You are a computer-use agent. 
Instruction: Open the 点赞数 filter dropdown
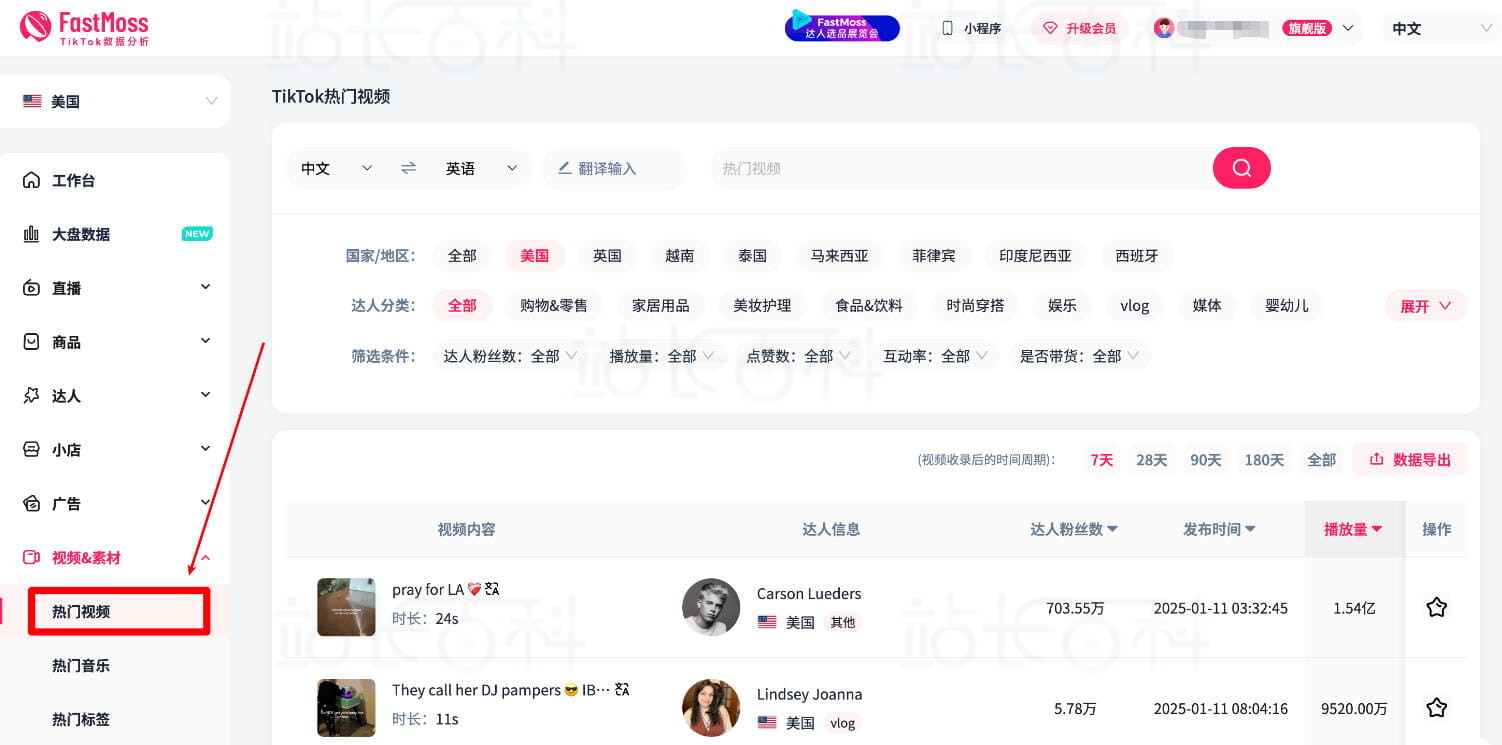tap(799, 356)
